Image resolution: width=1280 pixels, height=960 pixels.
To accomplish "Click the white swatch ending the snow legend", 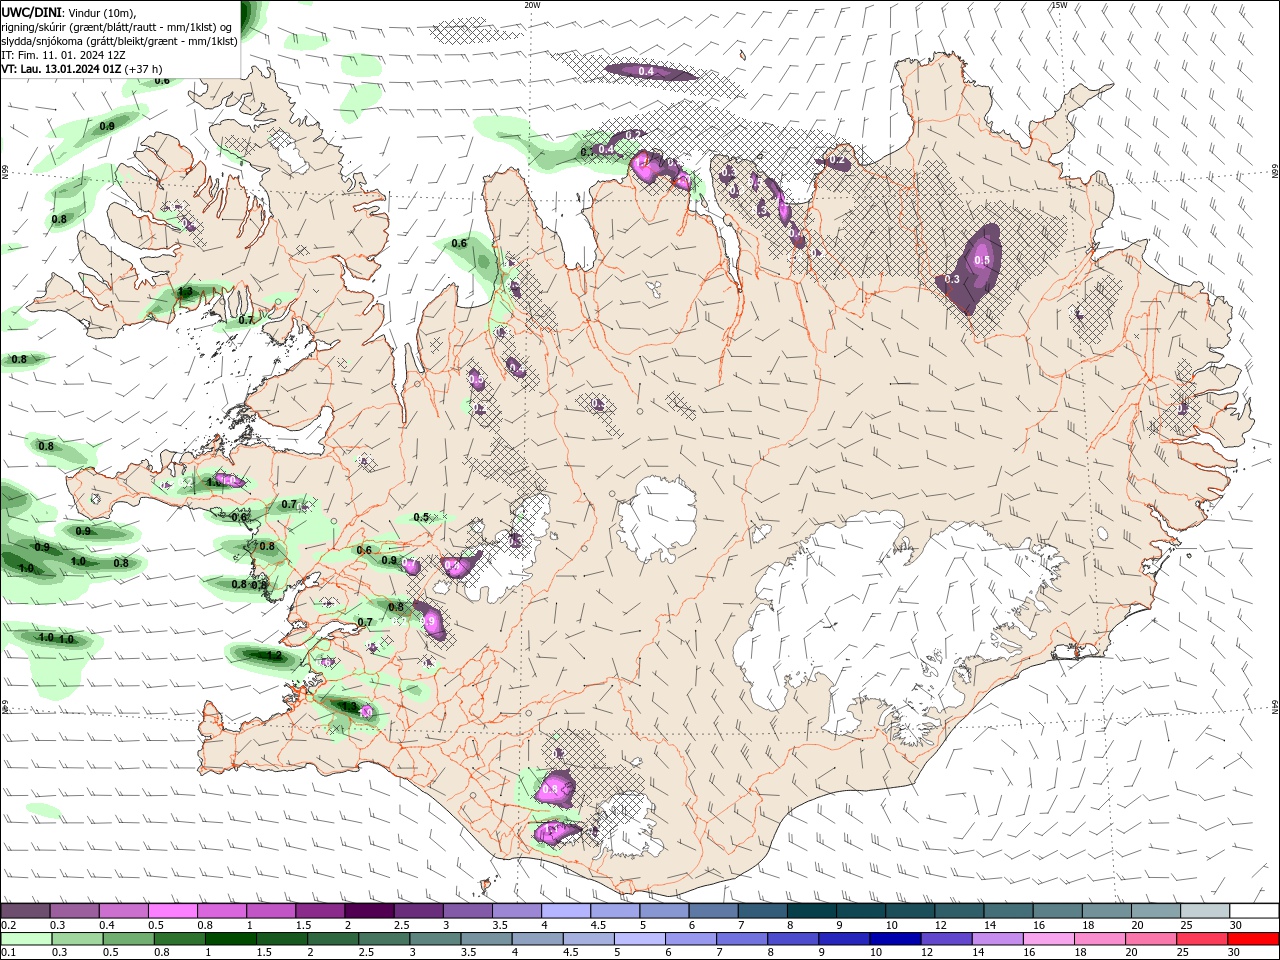I will click(1253, 911).
